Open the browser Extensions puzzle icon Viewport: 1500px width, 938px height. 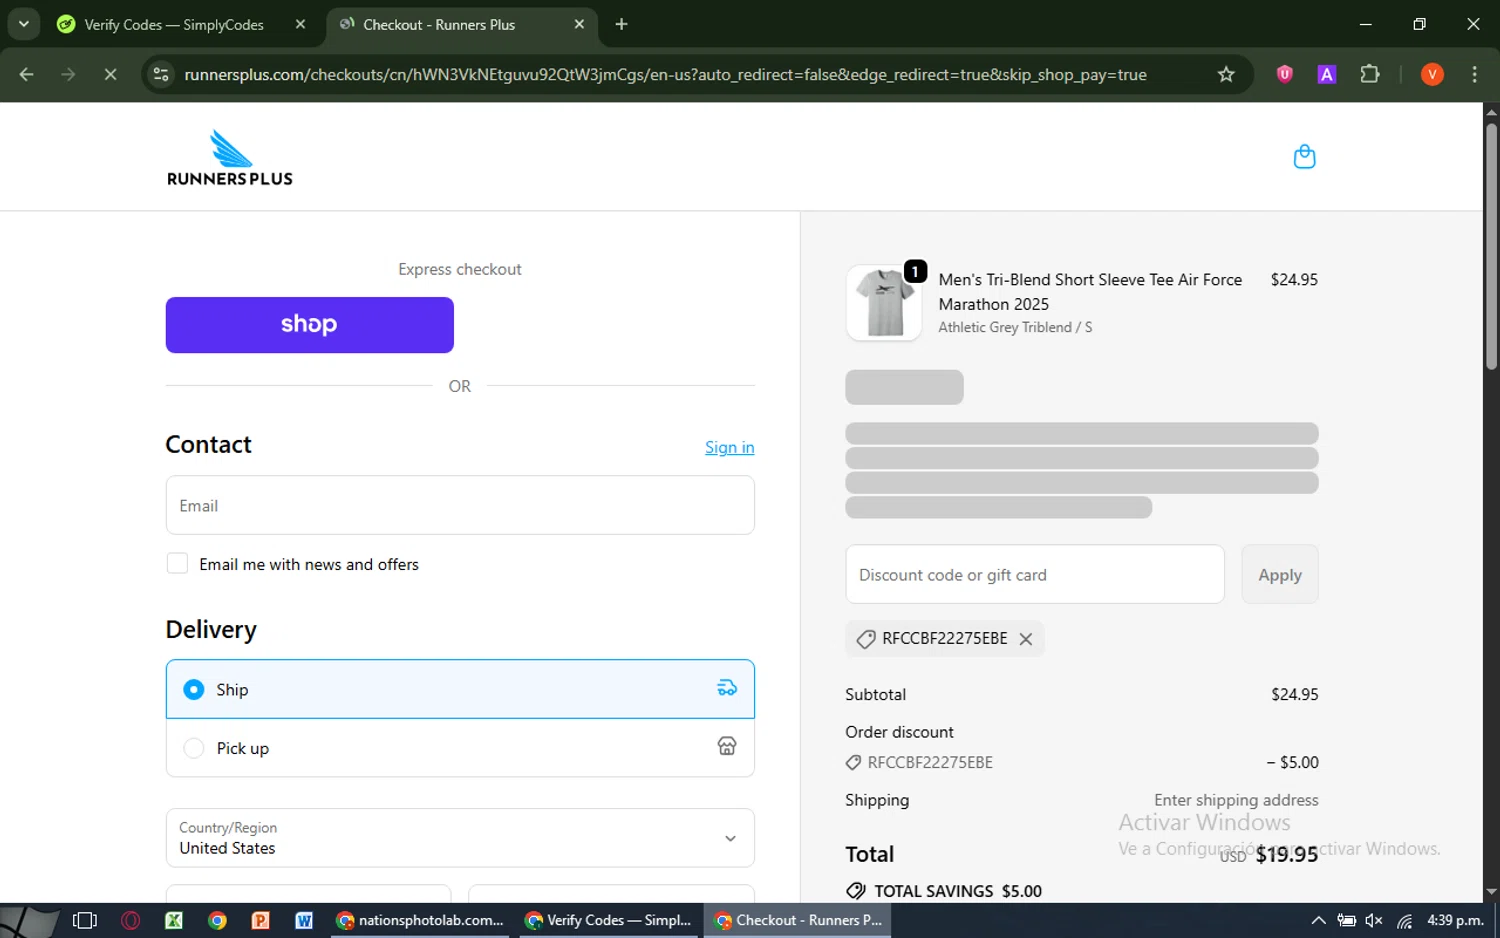coord(1370,75)
